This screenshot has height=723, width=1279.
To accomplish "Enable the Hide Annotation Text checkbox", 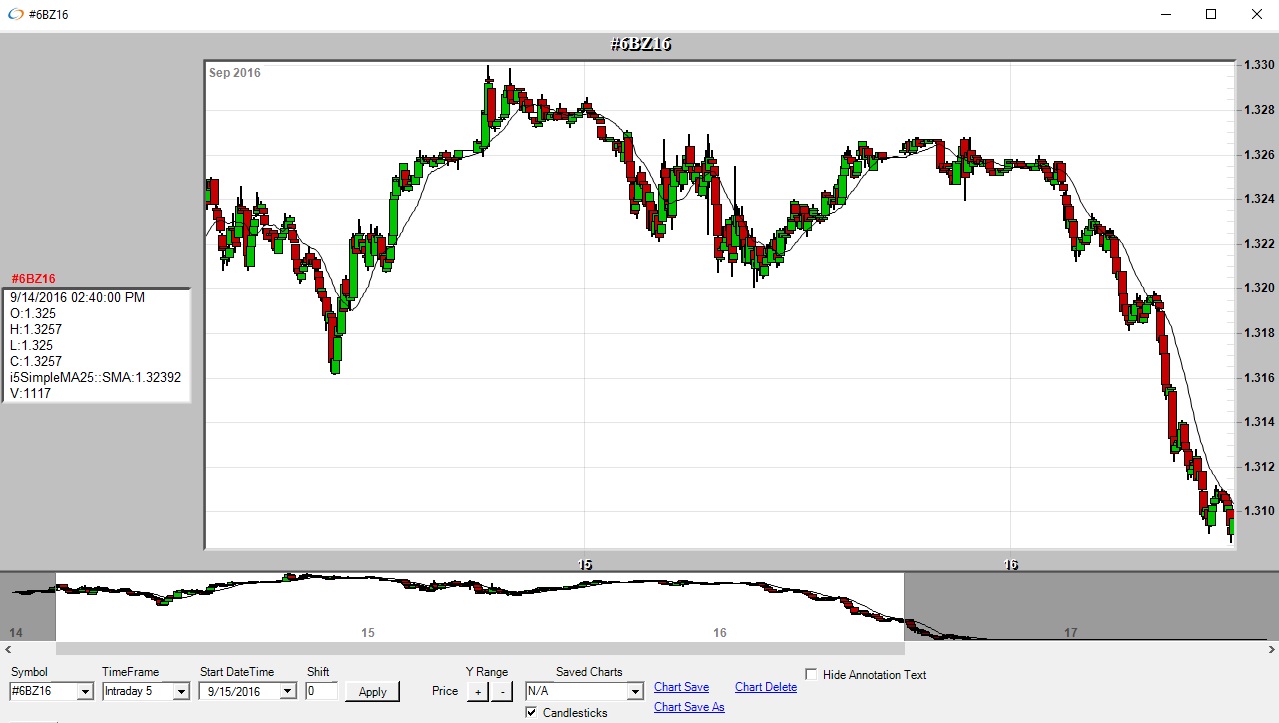I will point(811,675).
